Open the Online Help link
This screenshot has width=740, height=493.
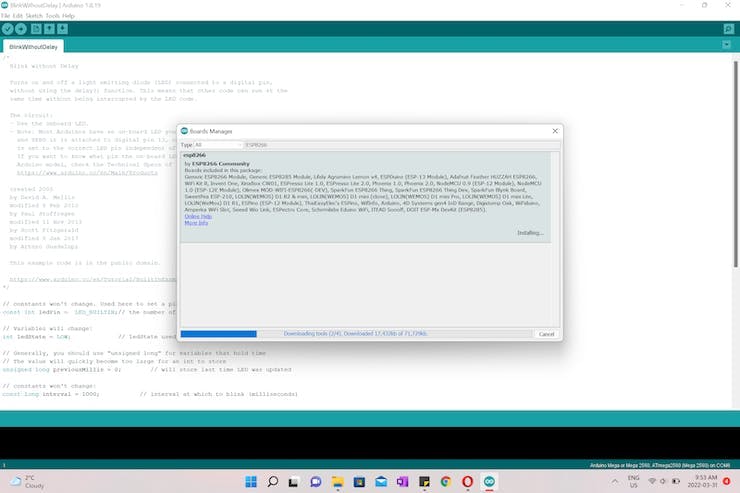point(198,216)
